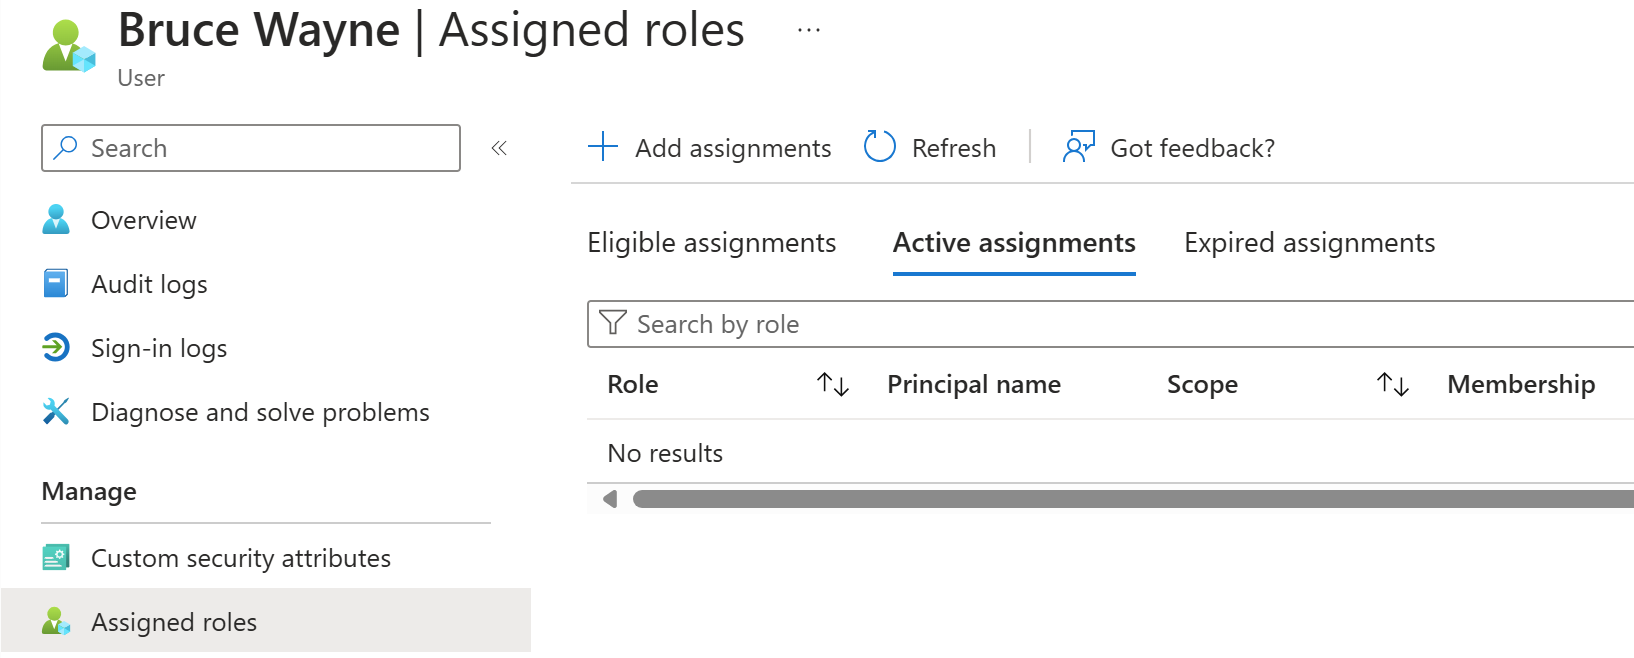Image resolution: width=1634 pixels, height=658 pixels.
Task: Click the Sign-in logs arrow icon
Action: [56, 348]
